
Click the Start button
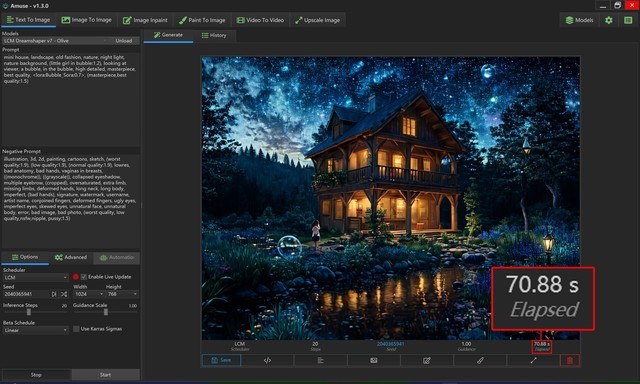coord(105,375)
